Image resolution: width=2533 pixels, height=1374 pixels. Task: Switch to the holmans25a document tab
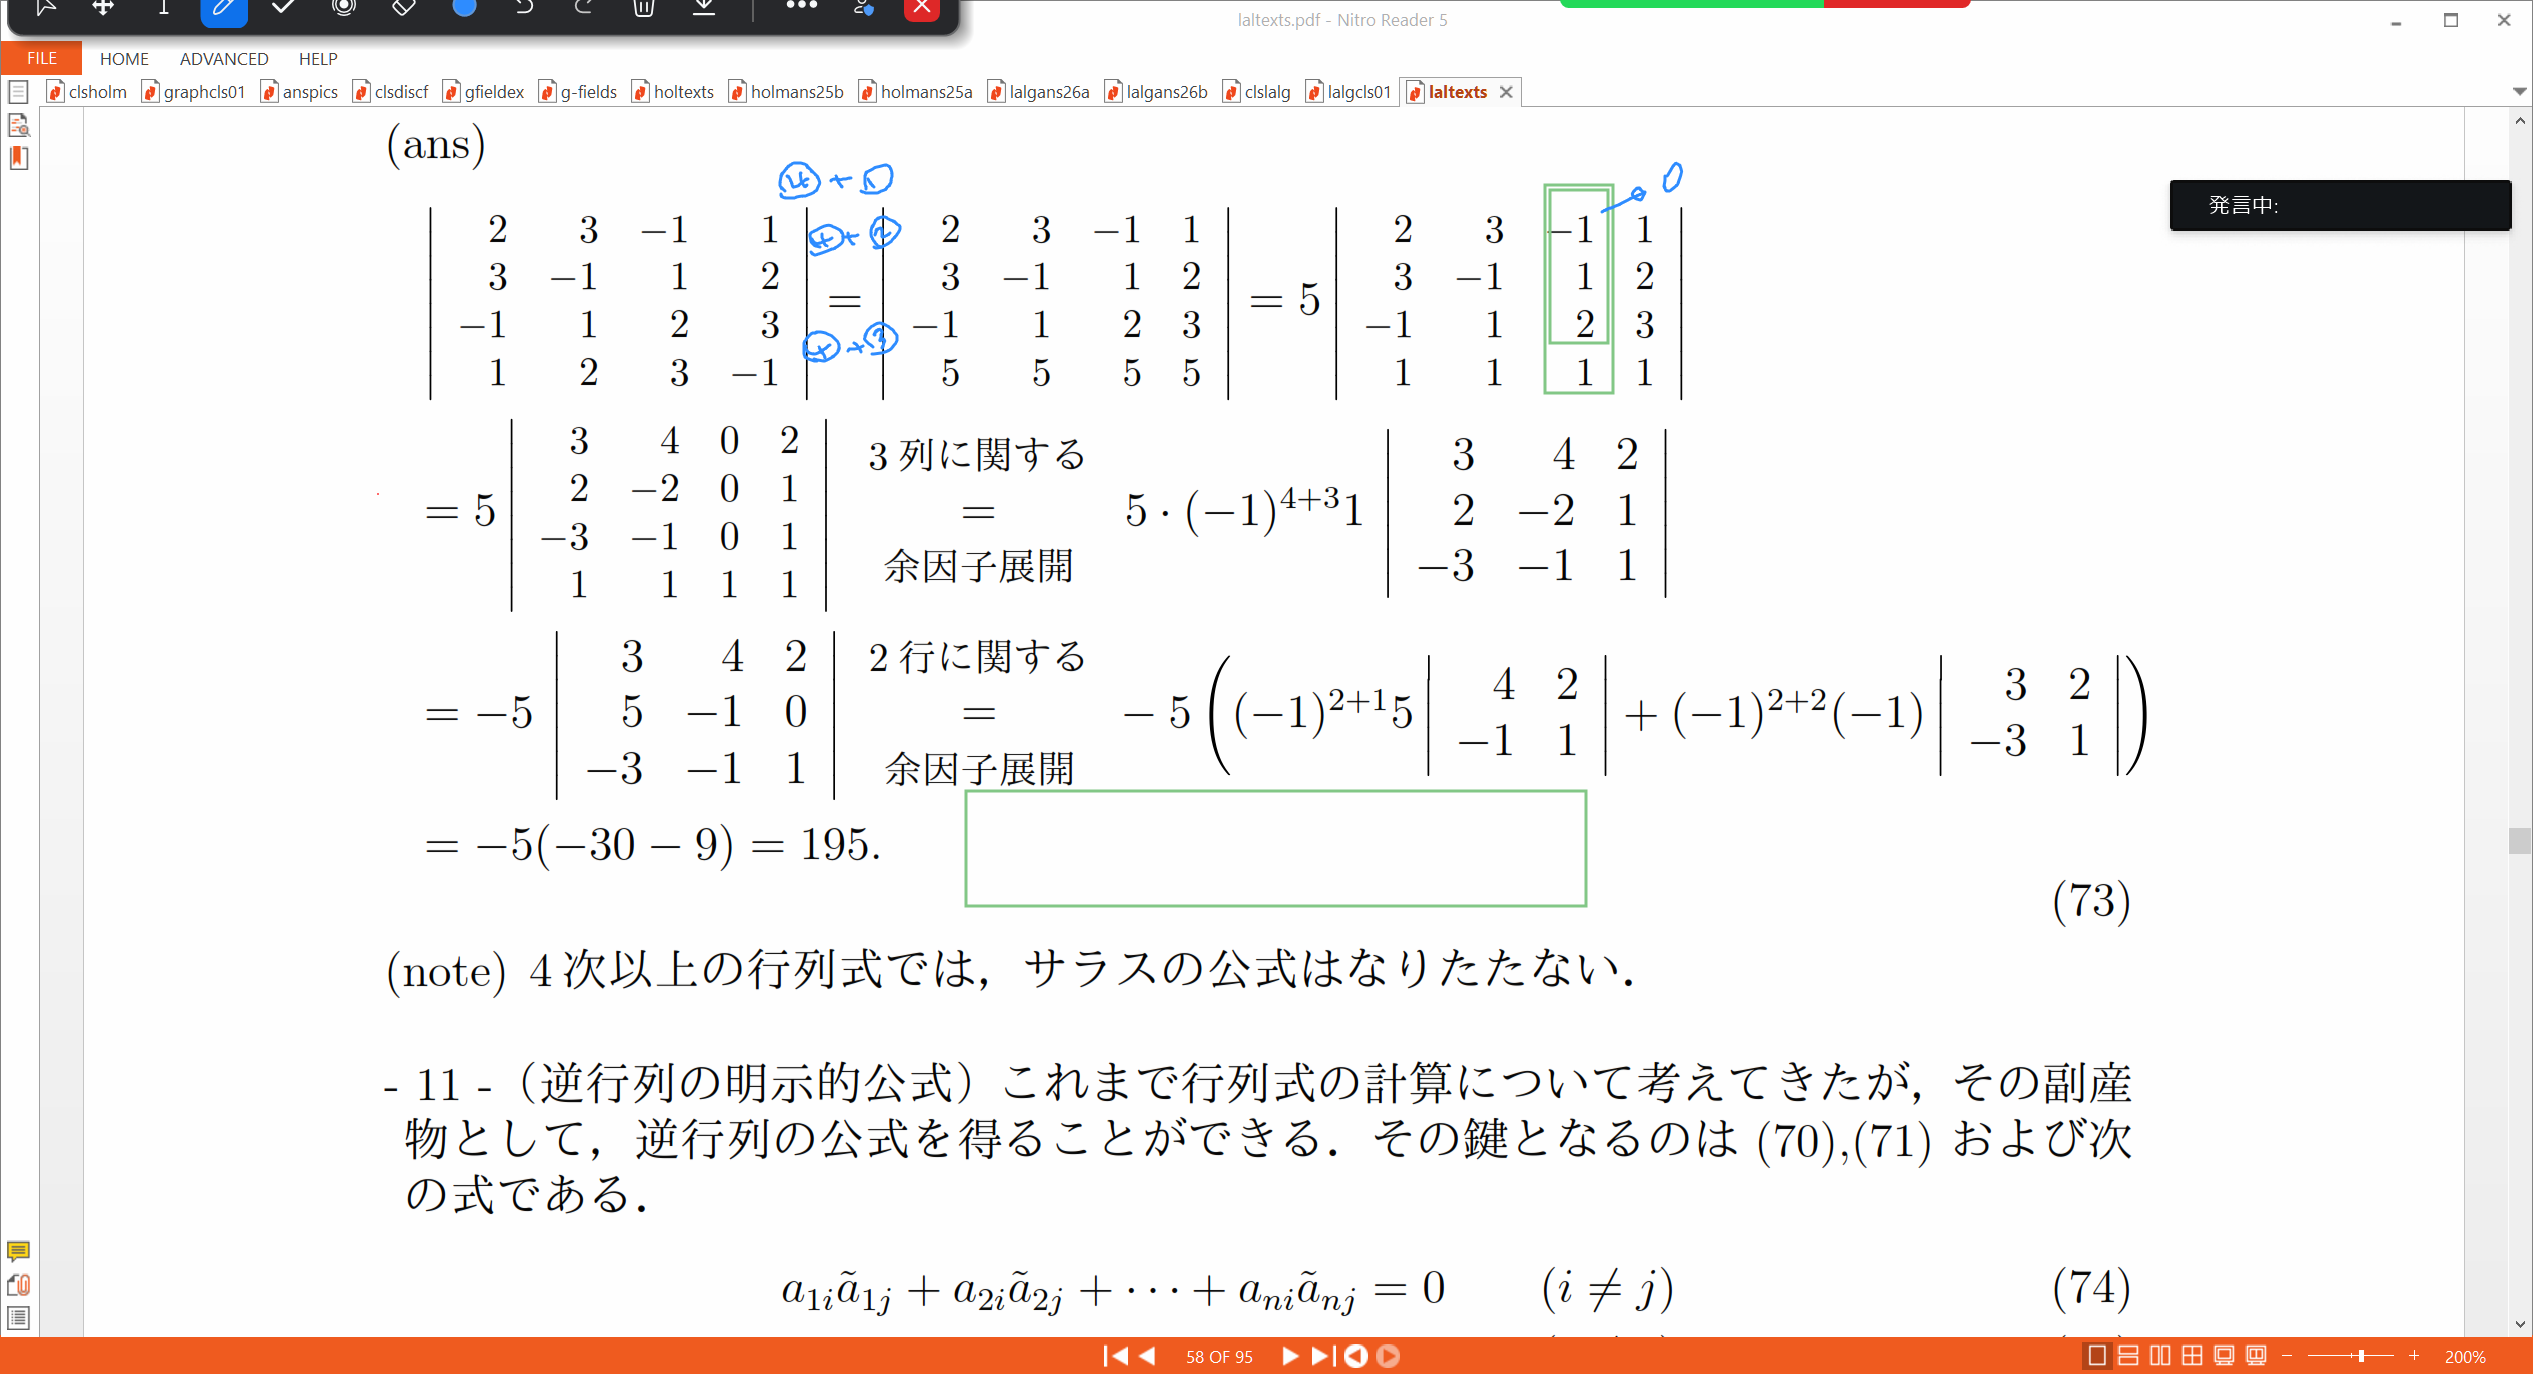pos(917,92)
